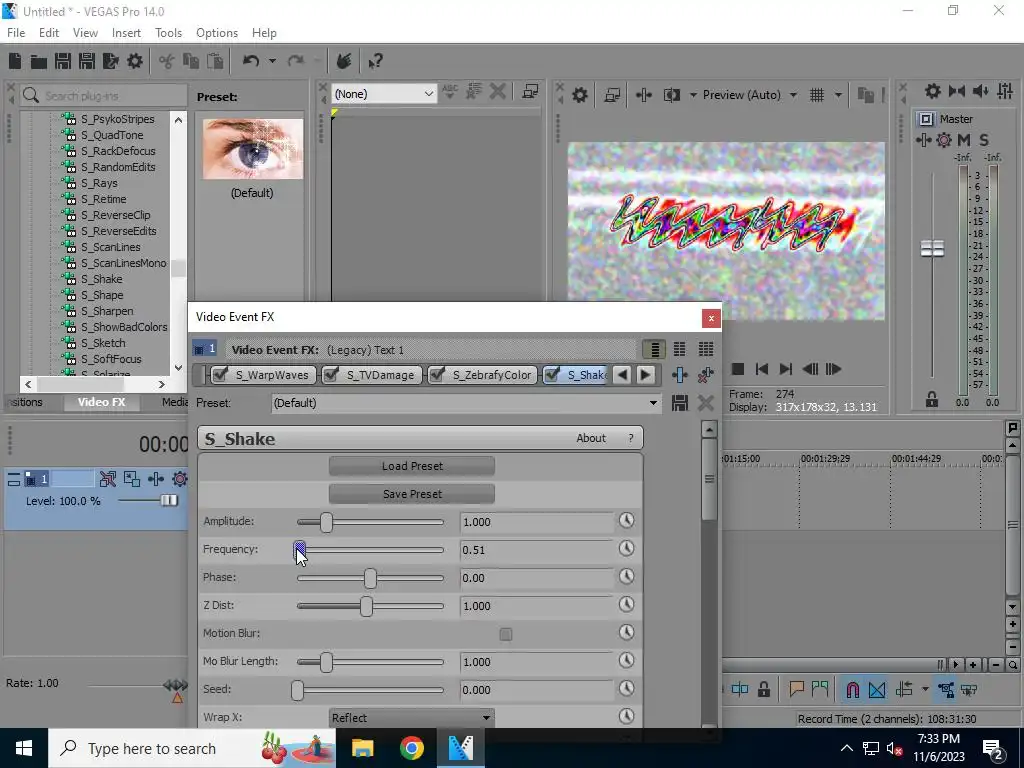
Task: Click the Remove Selected Plug-In icon
Action: [705, 375]
